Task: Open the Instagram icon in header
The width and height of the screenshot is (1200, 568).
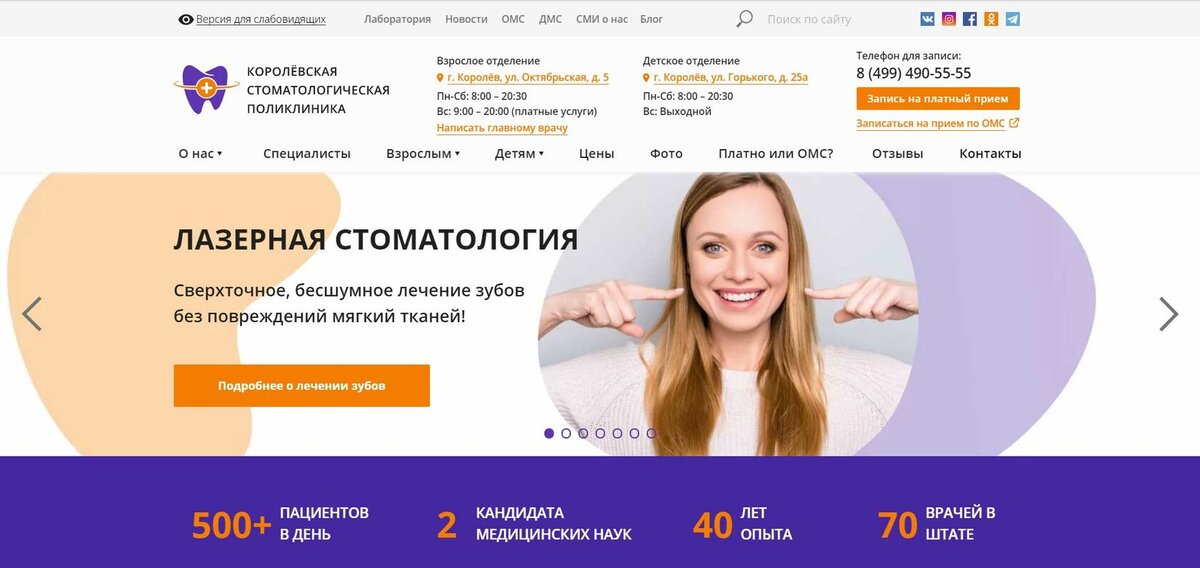Action: [949, 19]
